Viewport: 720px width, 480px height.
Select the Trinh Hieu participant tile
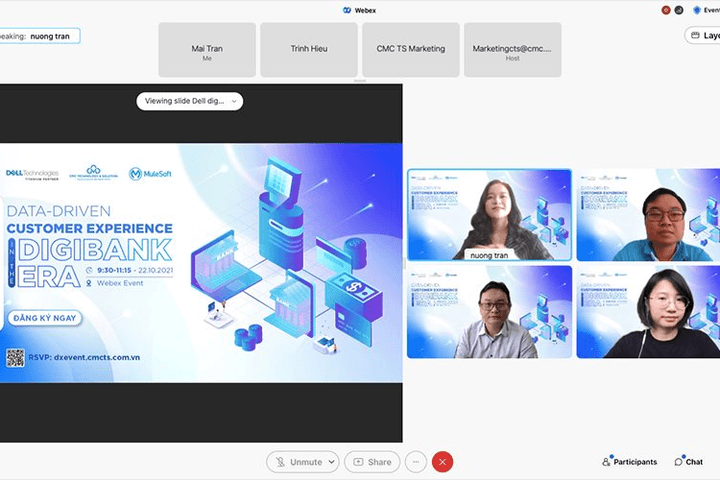(309, 50)
